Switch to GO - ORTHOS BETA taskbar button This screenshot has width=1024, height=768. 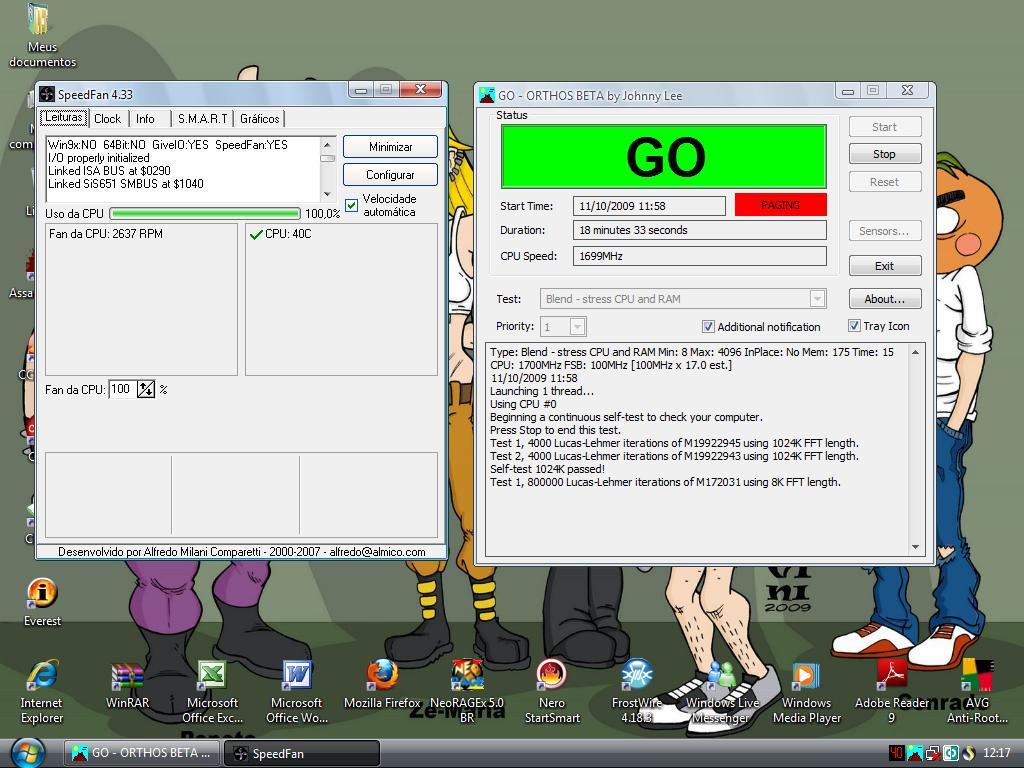point(143,753)
